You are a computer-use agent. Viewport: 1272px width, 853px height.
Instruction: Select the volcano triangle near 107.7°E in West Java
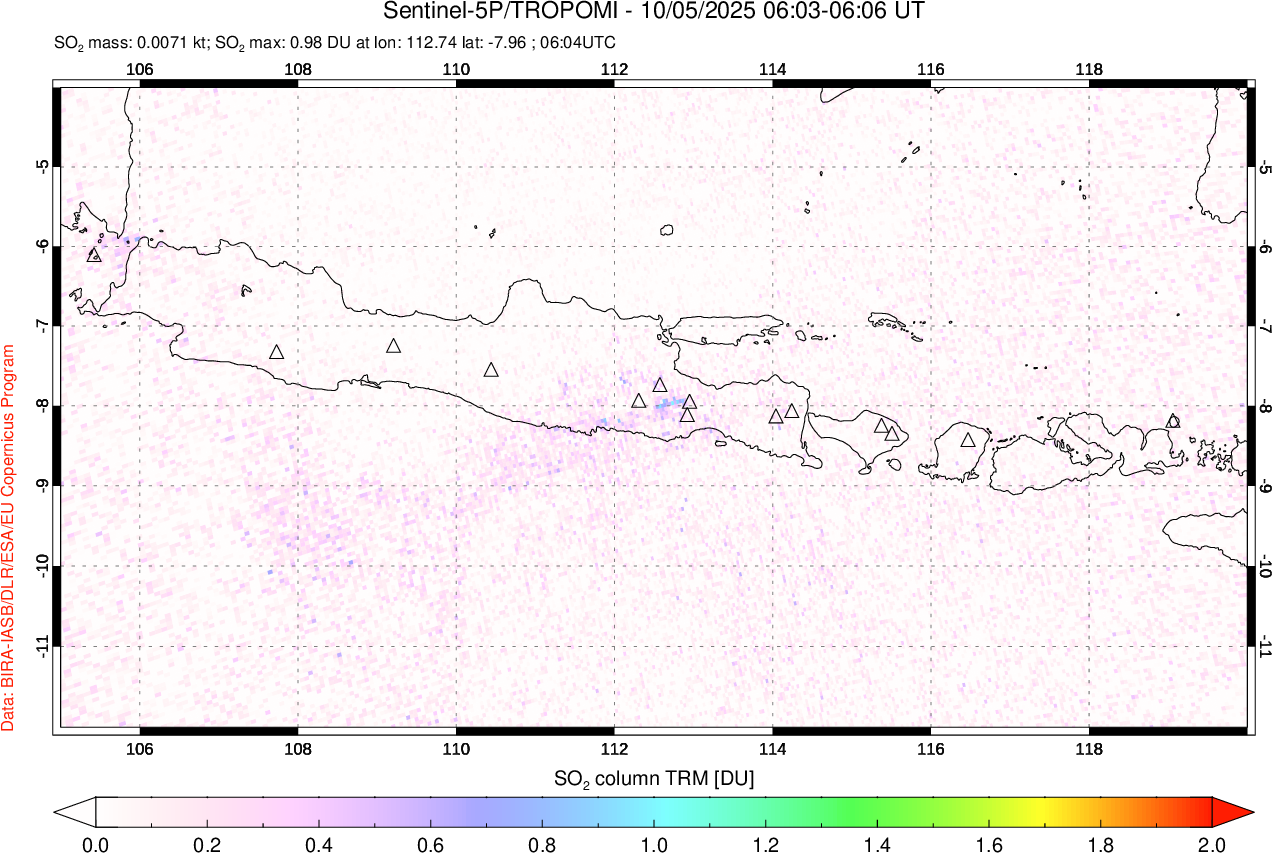(x=276, y=352)
